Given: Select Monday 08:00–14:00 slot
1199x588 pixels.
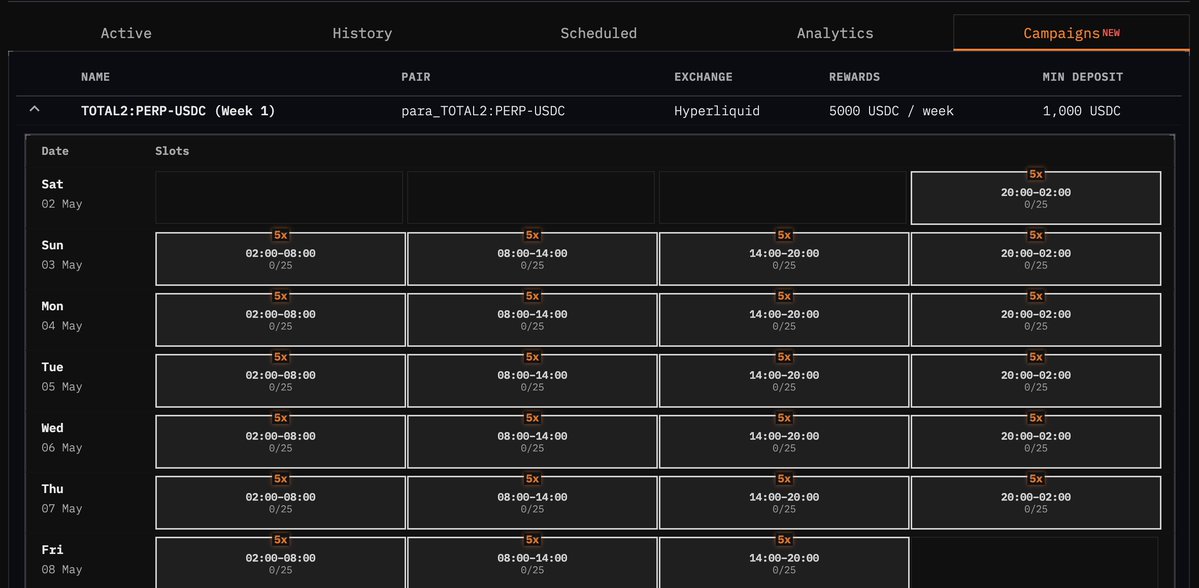Looking at the screenshot, I should click(532, 320).
